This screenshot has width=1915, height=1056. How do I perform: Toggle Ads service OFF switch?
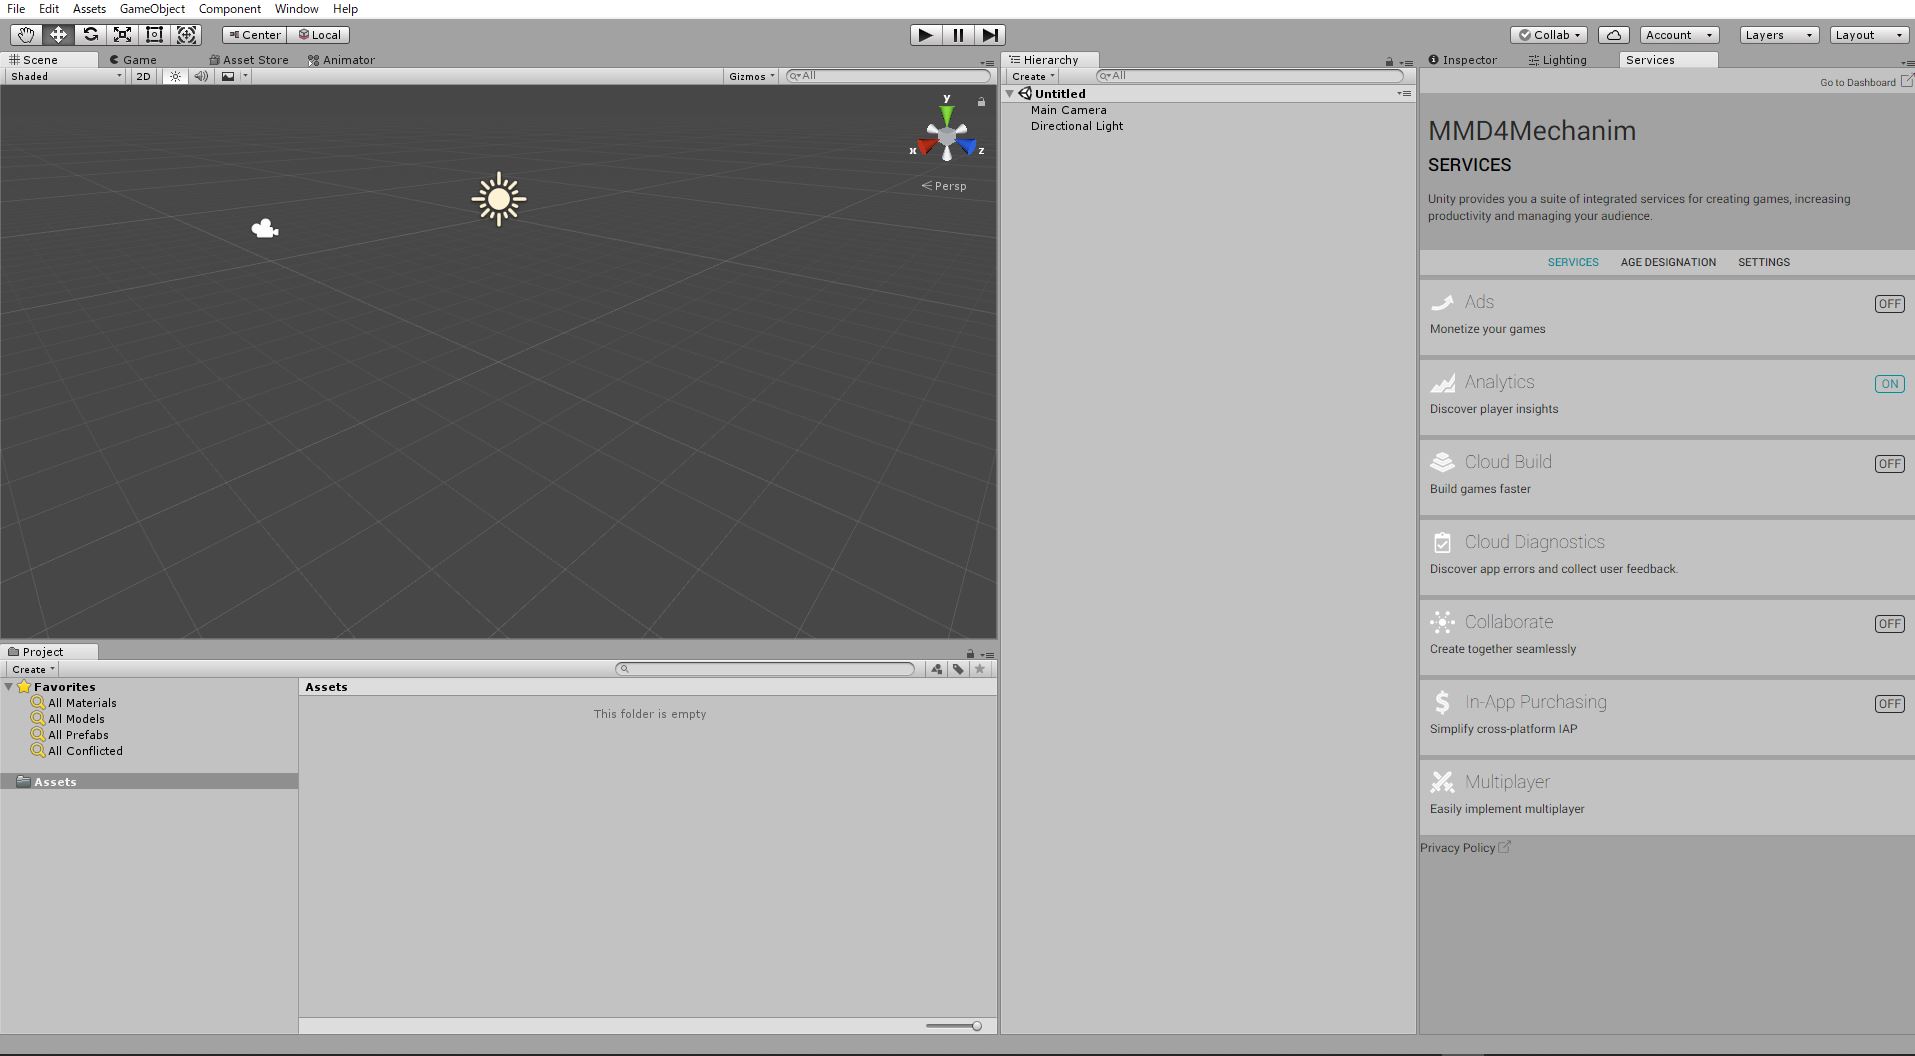(1889, 304)
